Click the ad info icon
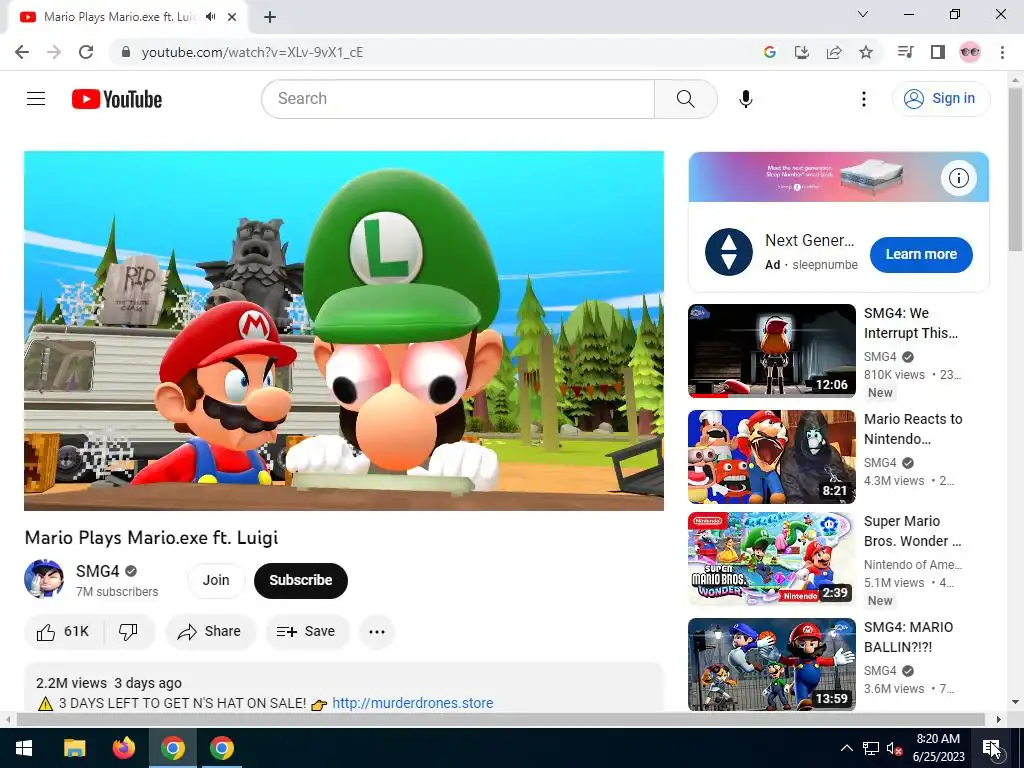 click(958, 178)
